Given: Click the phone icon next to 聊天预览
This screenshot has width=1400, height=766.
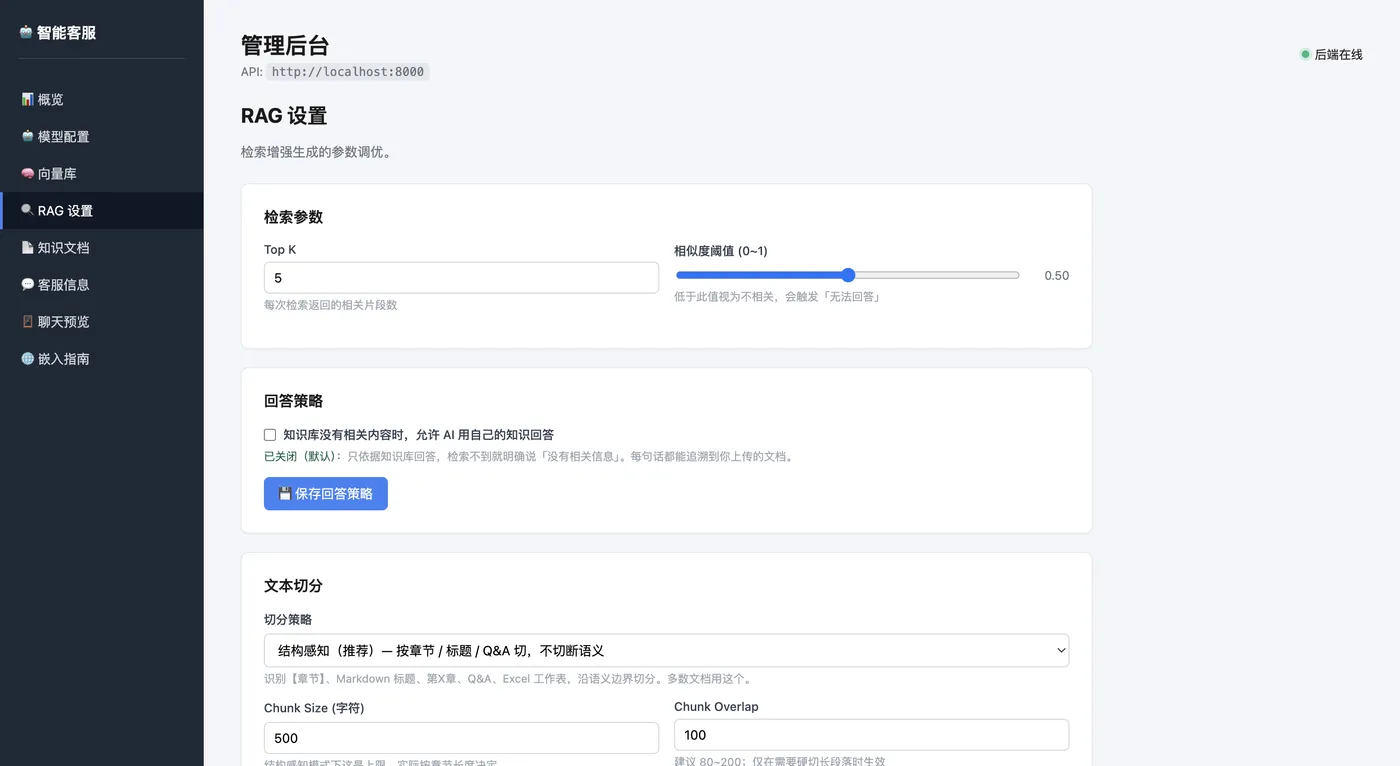Looking at the screenshot, I should 27,321.
